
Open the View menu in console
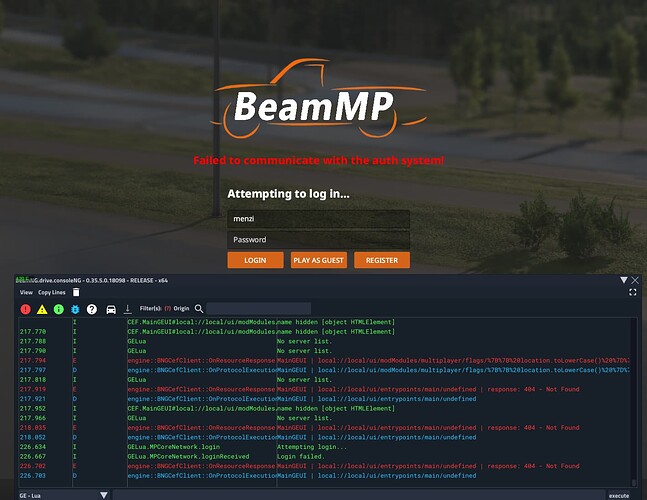tap(26, 292)
